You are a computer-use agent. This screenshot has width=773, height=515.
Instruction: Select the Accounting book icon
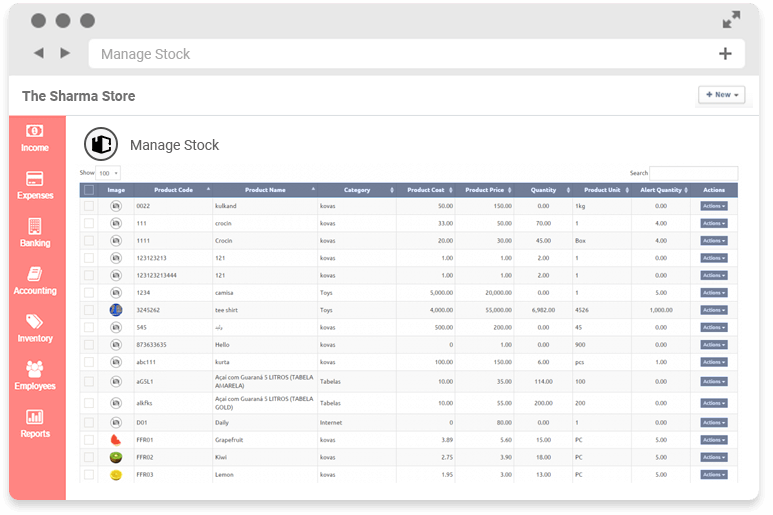click(35, 274)
